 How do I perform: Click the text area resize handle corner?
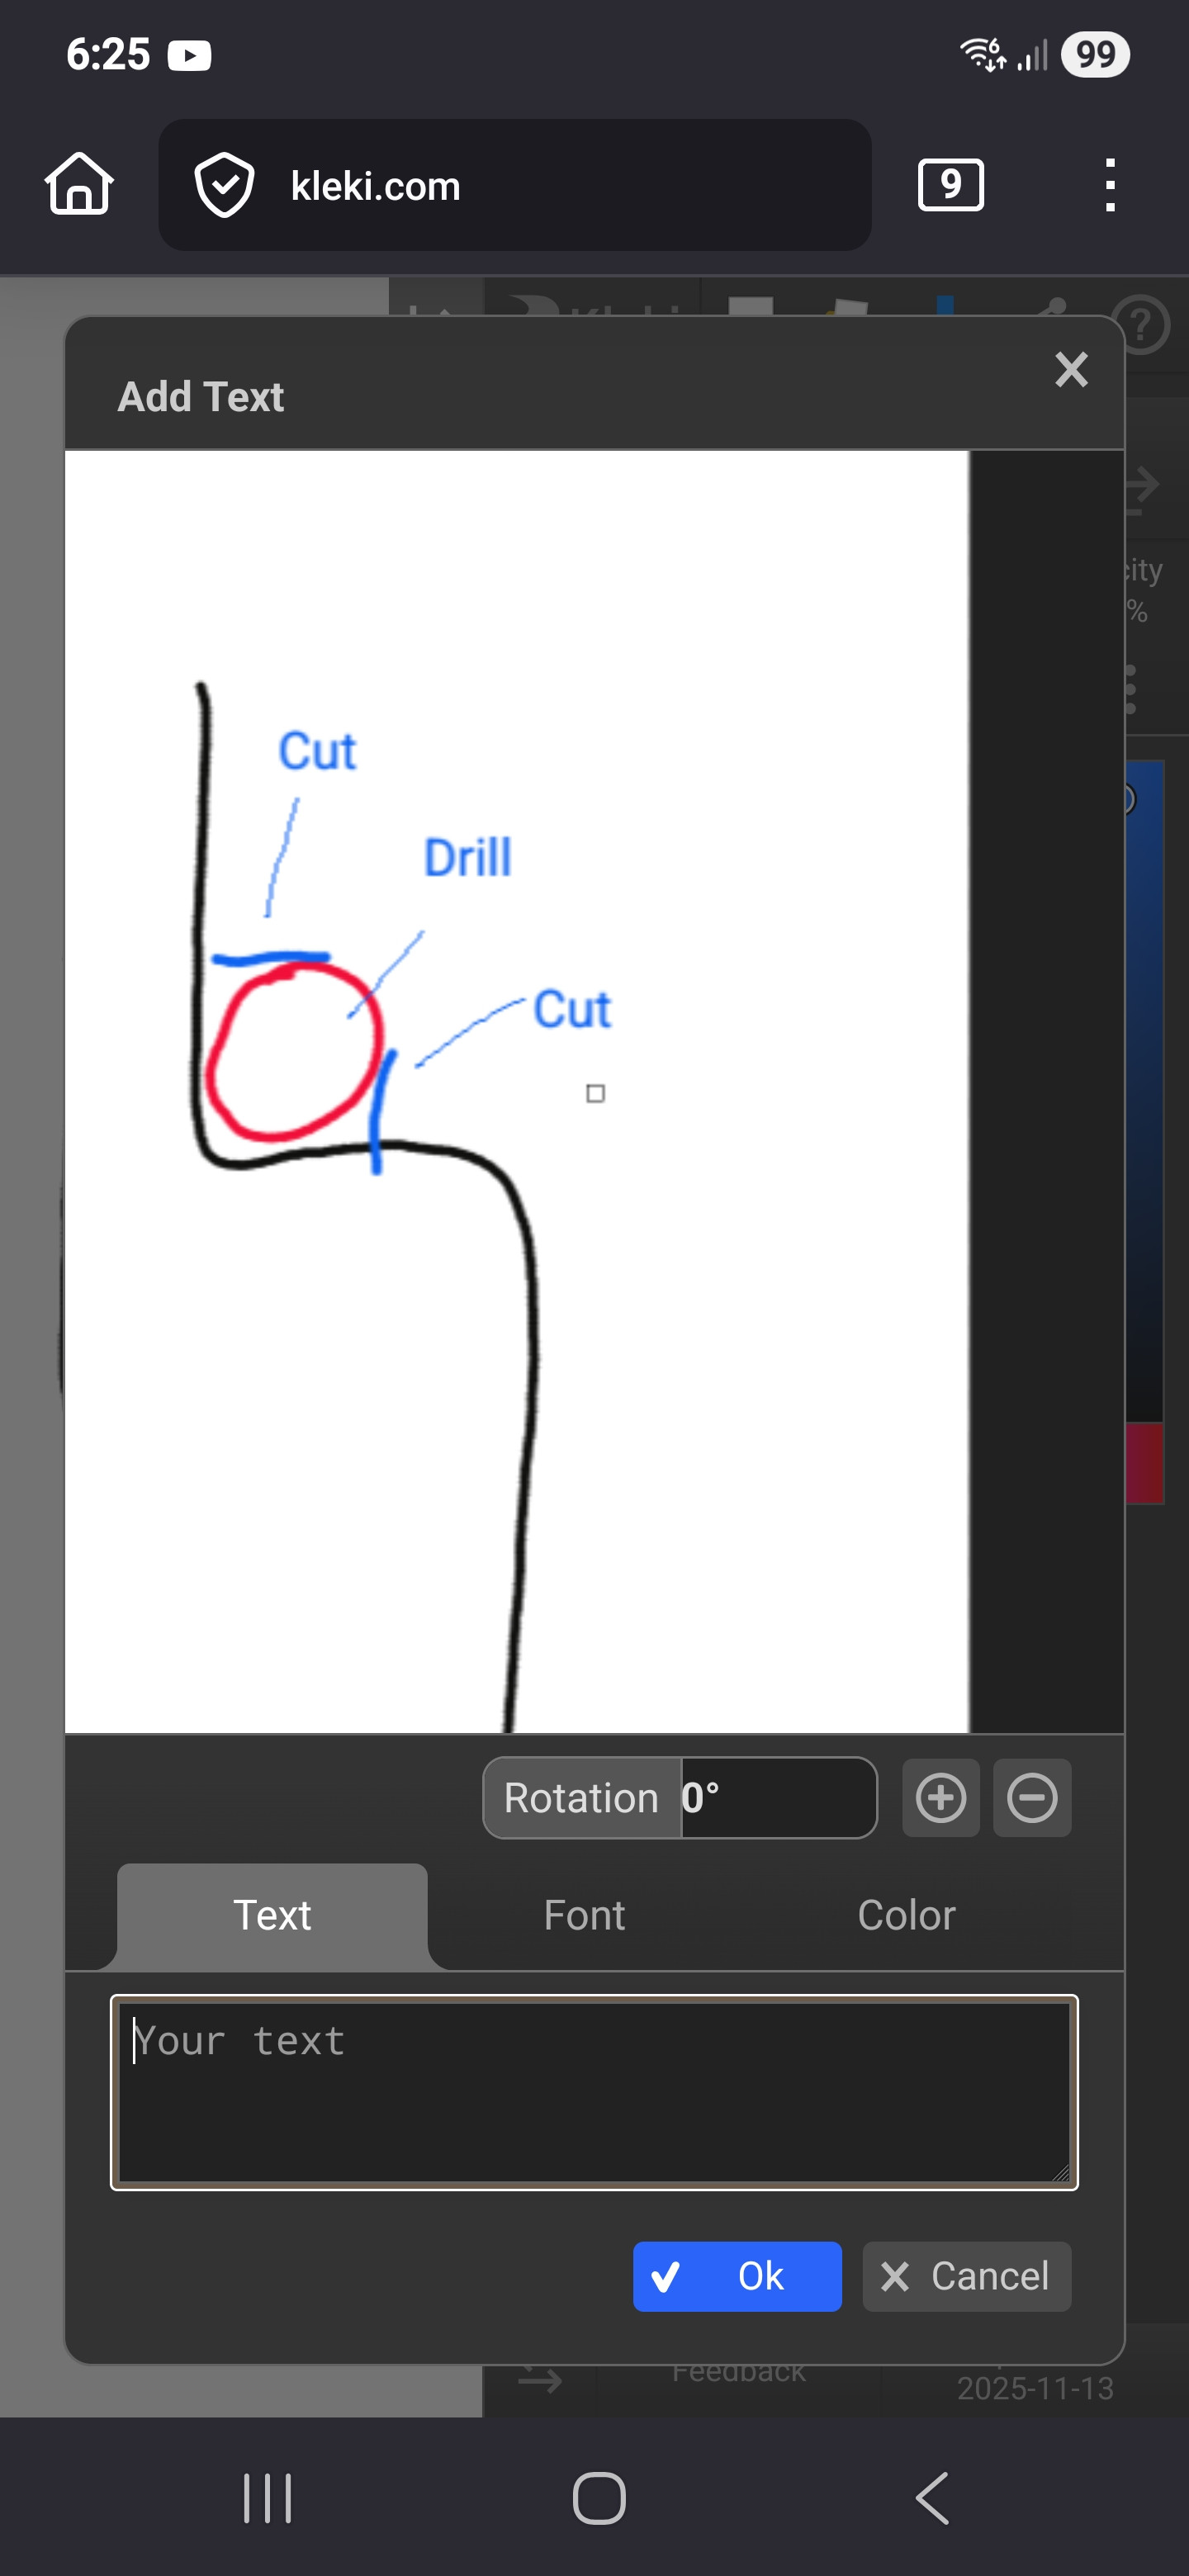1061,2173
